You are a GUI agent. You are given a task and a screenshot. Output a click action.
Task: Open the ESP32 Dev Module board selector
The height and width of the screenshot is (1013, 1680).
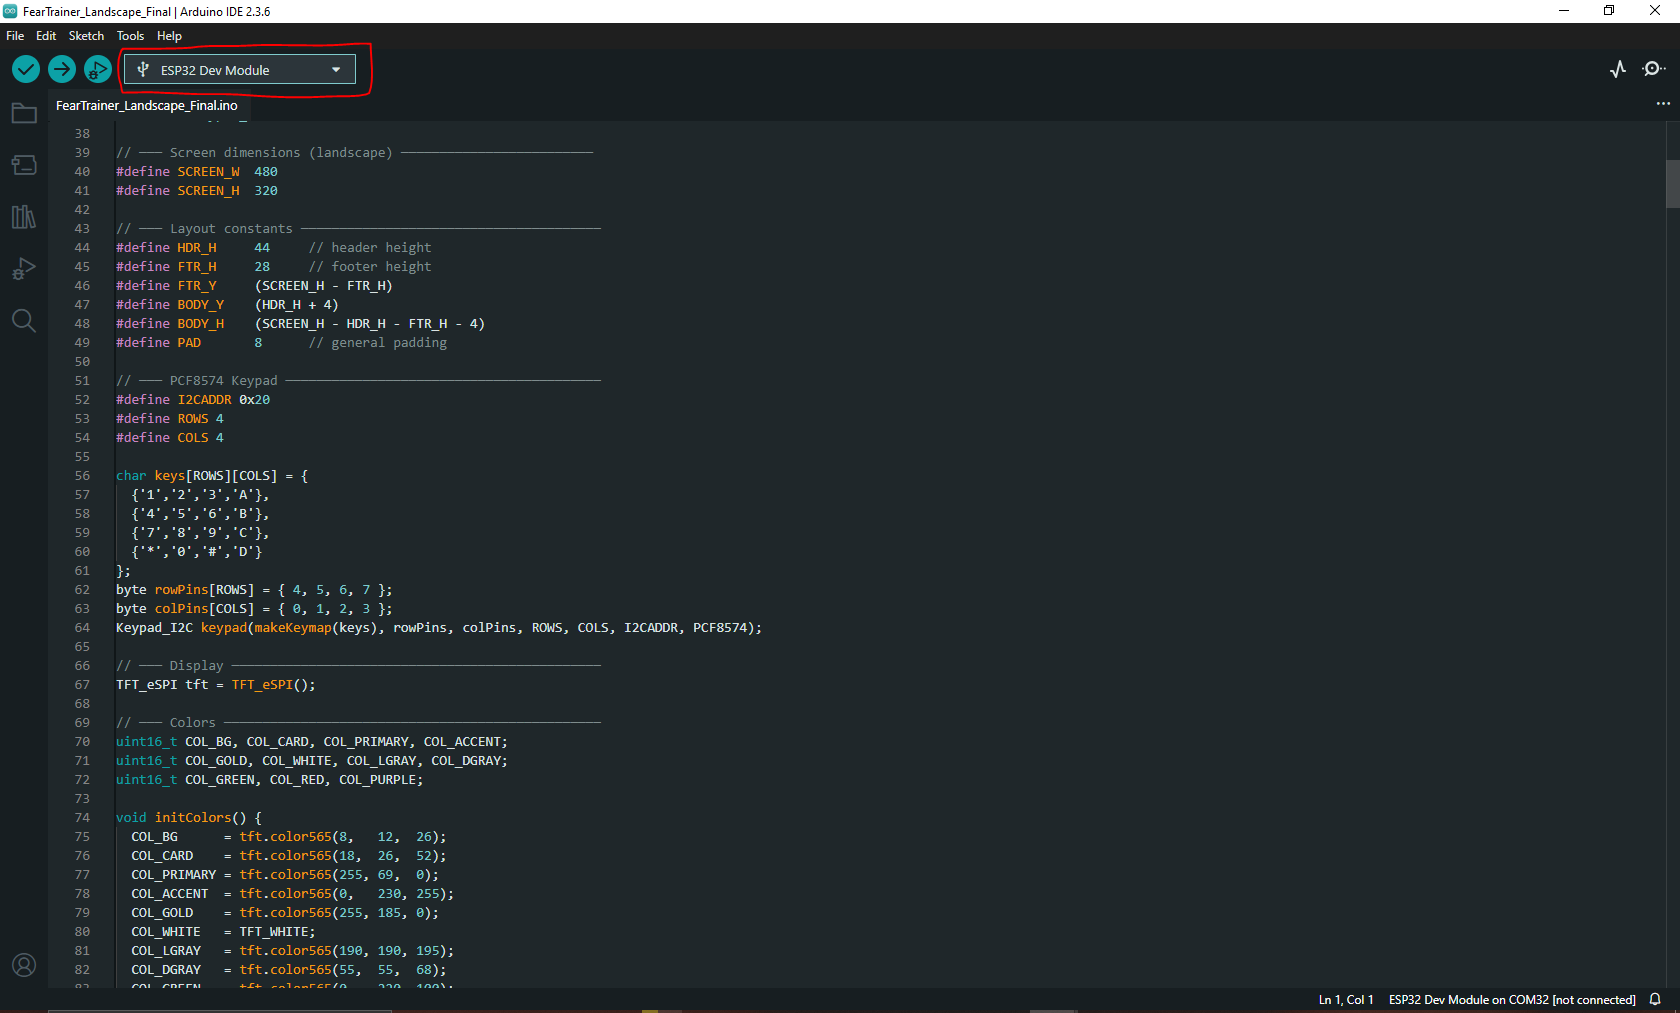click(x=240, y=70)
